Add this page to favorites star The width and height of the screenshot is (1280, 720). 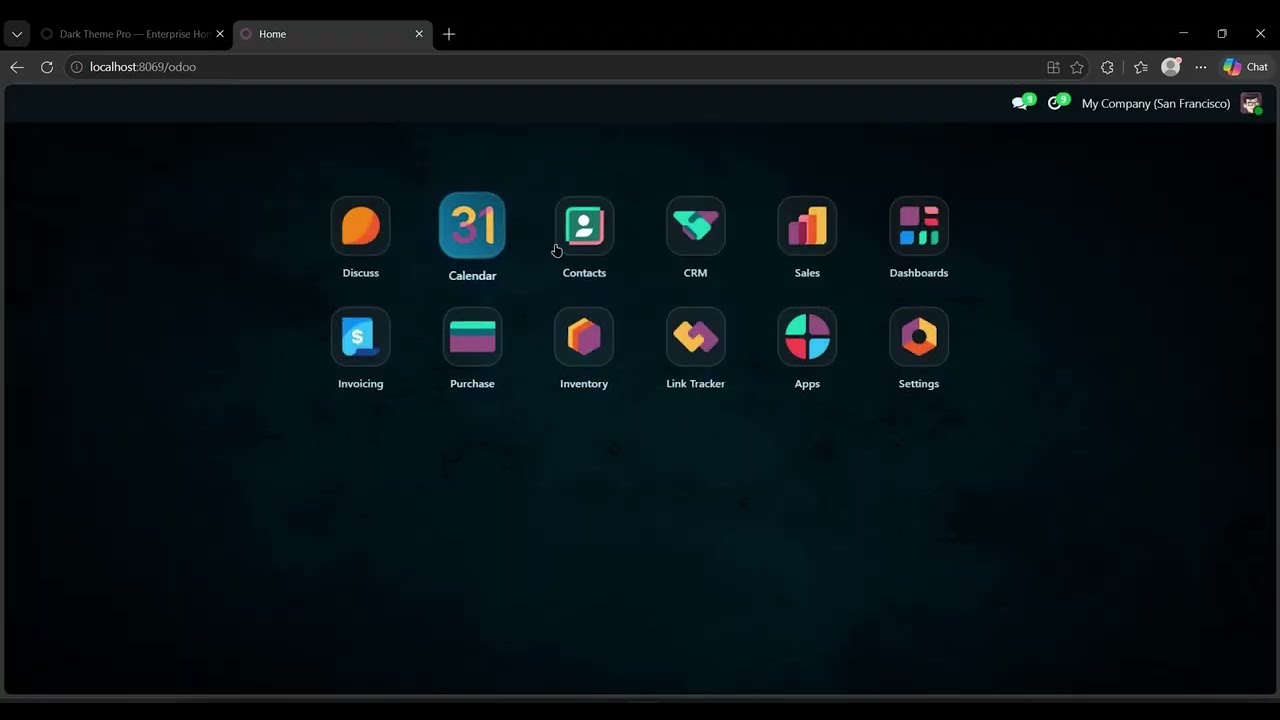tap(1077, 67)
